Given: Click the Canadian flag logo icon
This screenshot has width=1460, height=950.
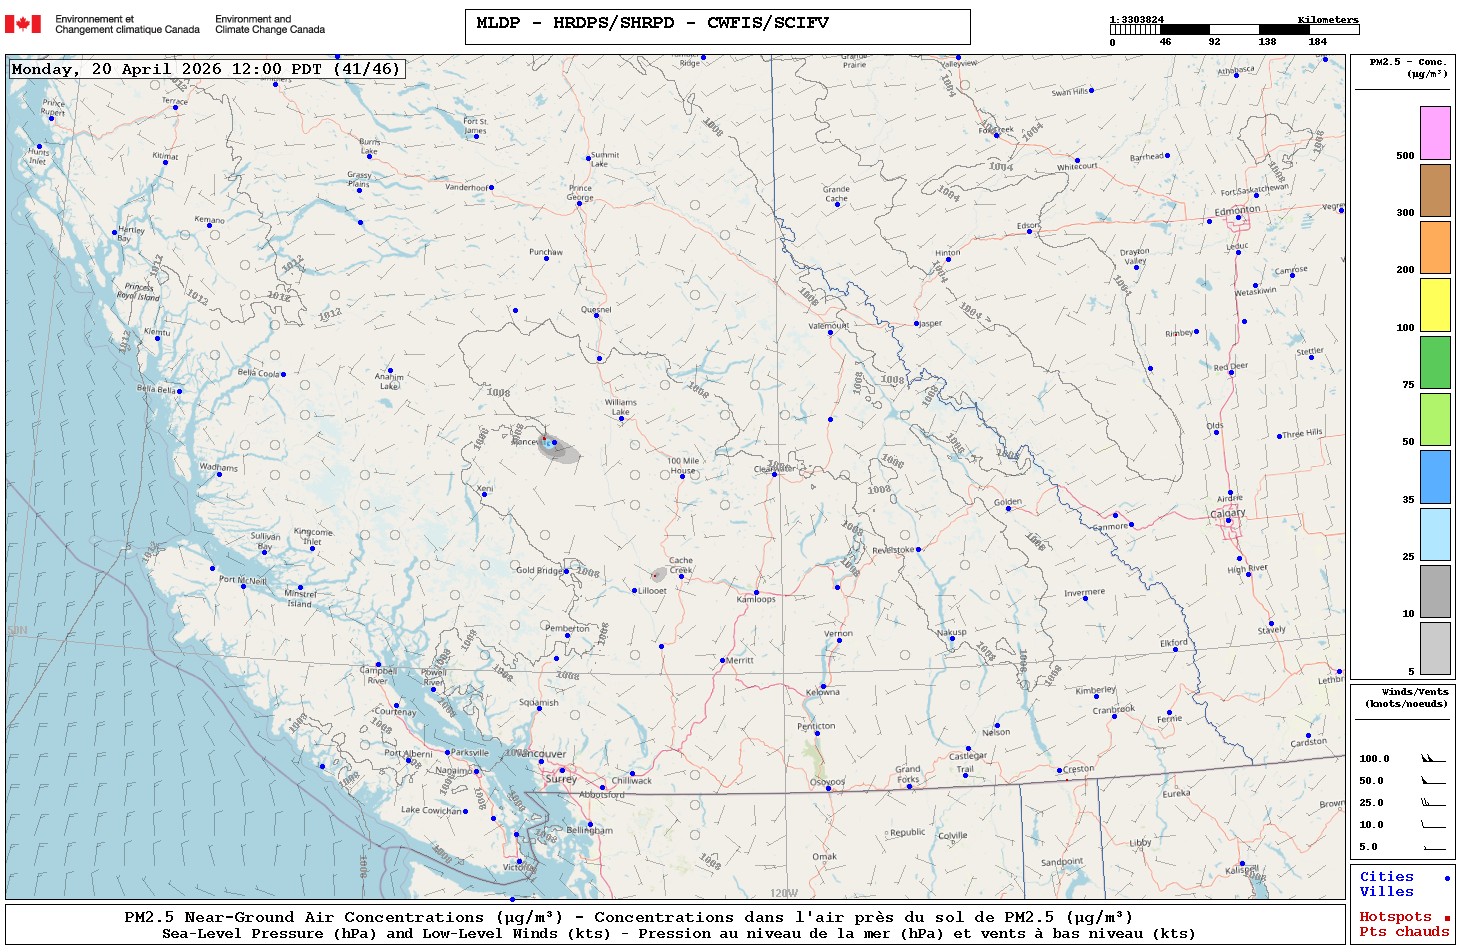Looking at the screenshot, I should (23, 24).
